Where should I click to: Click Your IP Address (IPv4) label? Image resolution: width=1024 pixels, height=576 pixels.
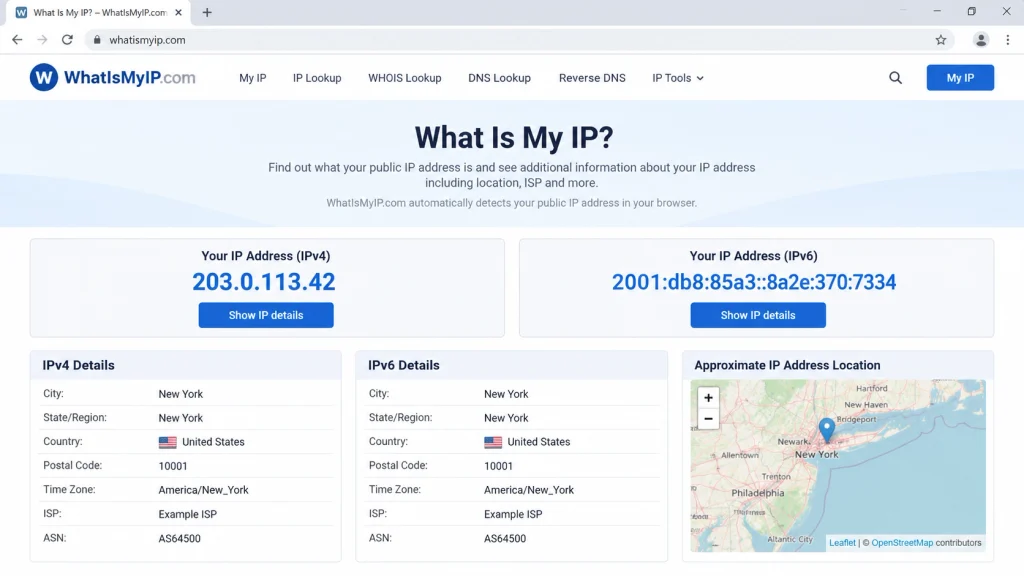coord(266,256)
